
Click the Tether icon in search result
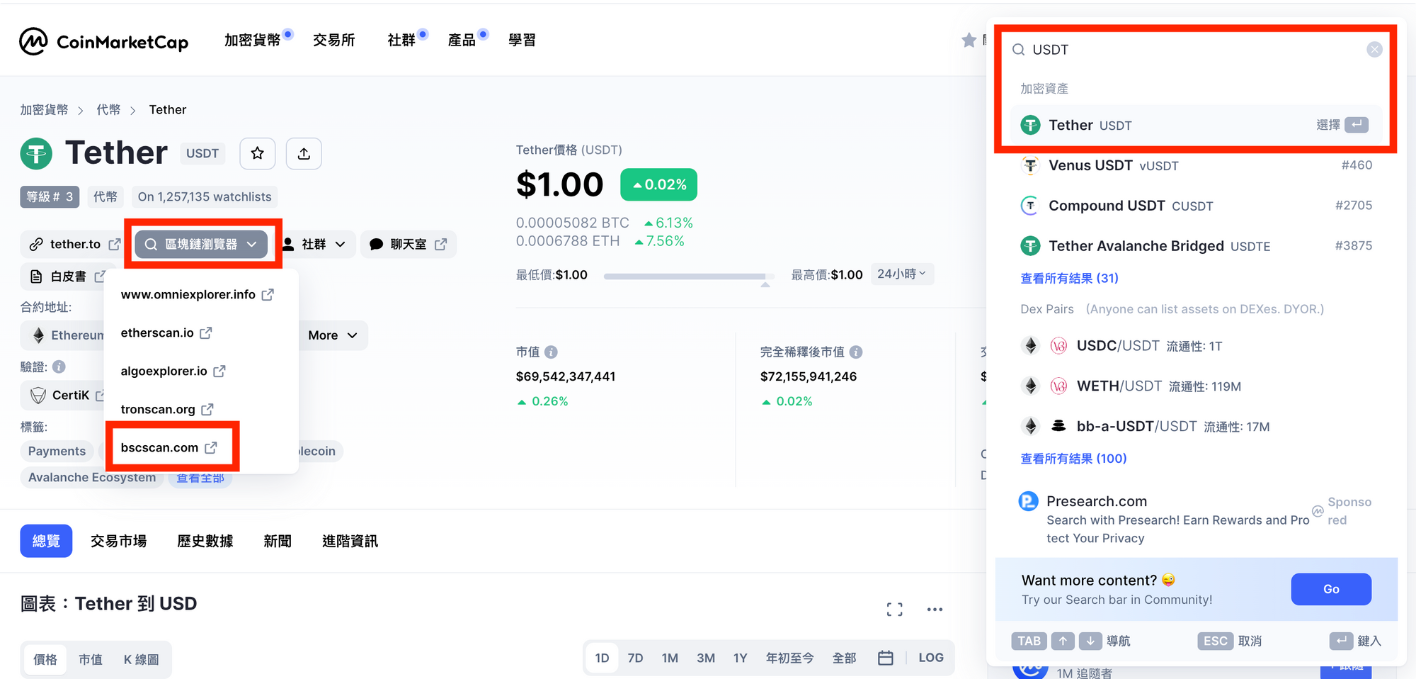(1030, 125)
